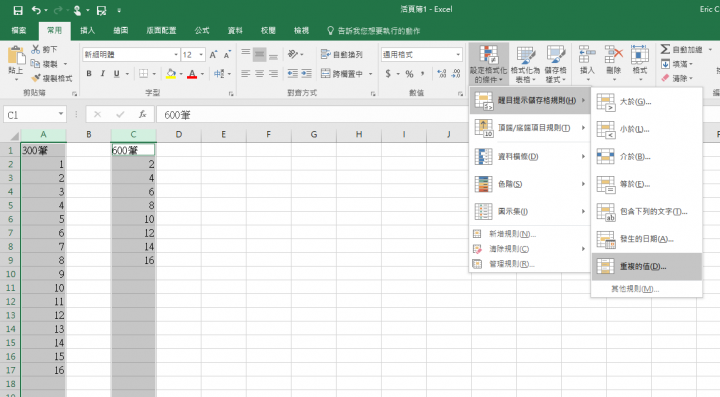Toggle underline formatting
This screenshot has width=720, height=397.
[117, 73]
